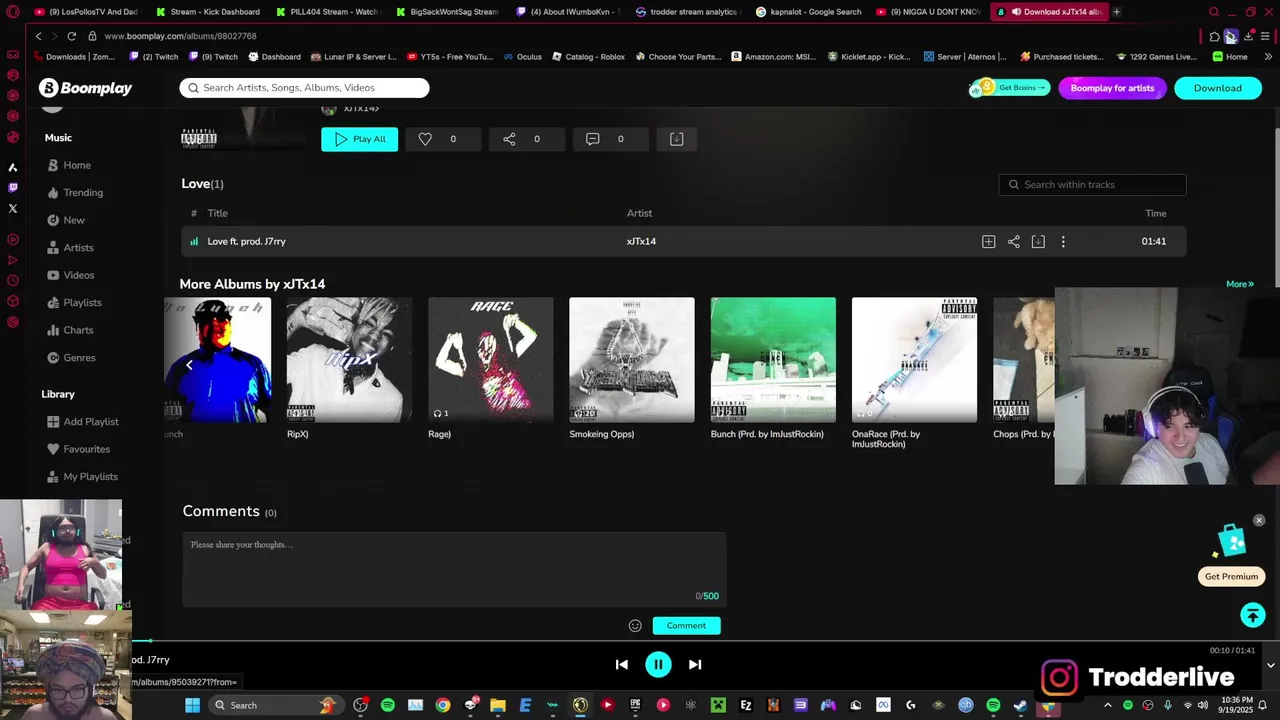Add Love track to playlist plus icon
Image resolution: width=1280 pixels, height=720 pixels.
coord(988,241)
